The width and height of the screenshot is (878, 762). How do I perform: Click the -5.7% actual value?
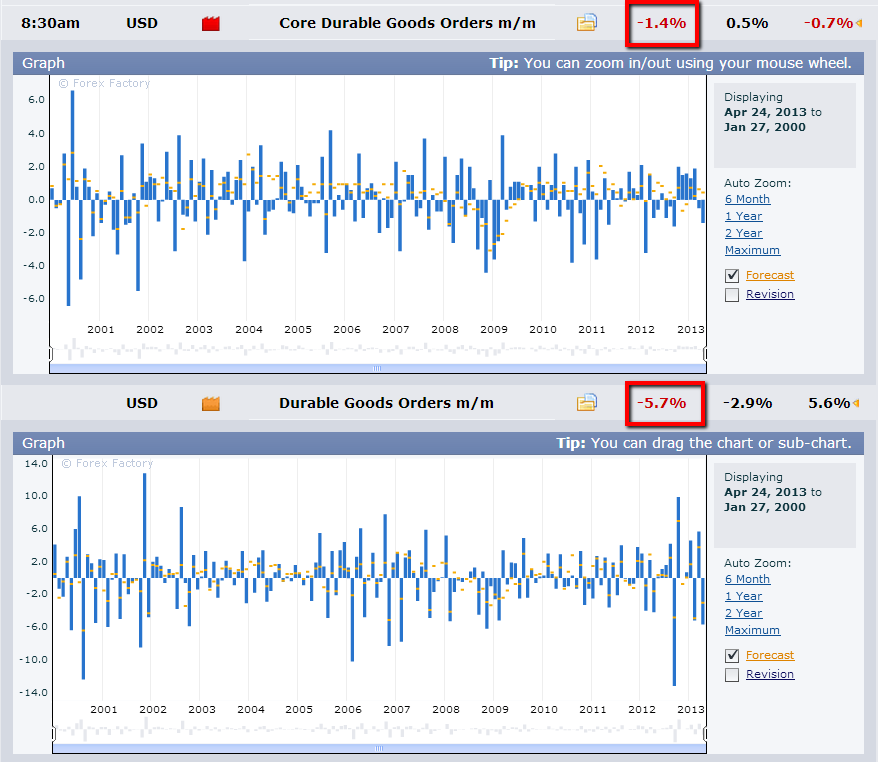(x=661, y=403)
